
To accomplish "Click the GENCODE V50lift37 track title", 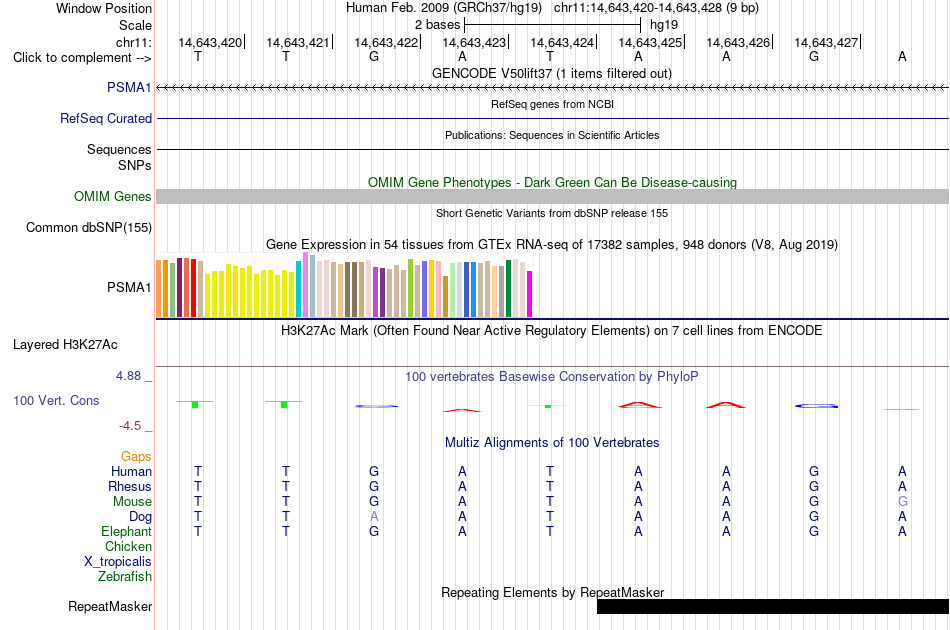I will tap(551, 73).
